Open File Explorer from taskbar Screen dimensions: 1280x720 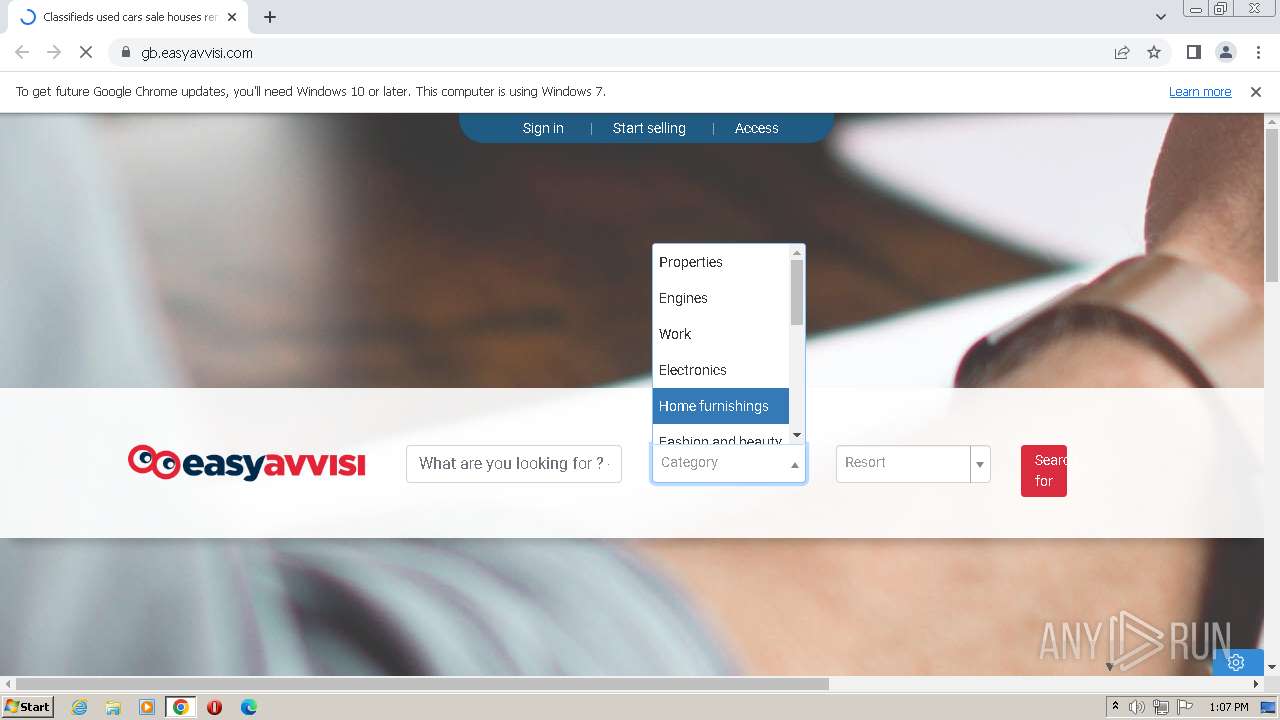click(x=113, y=707)
